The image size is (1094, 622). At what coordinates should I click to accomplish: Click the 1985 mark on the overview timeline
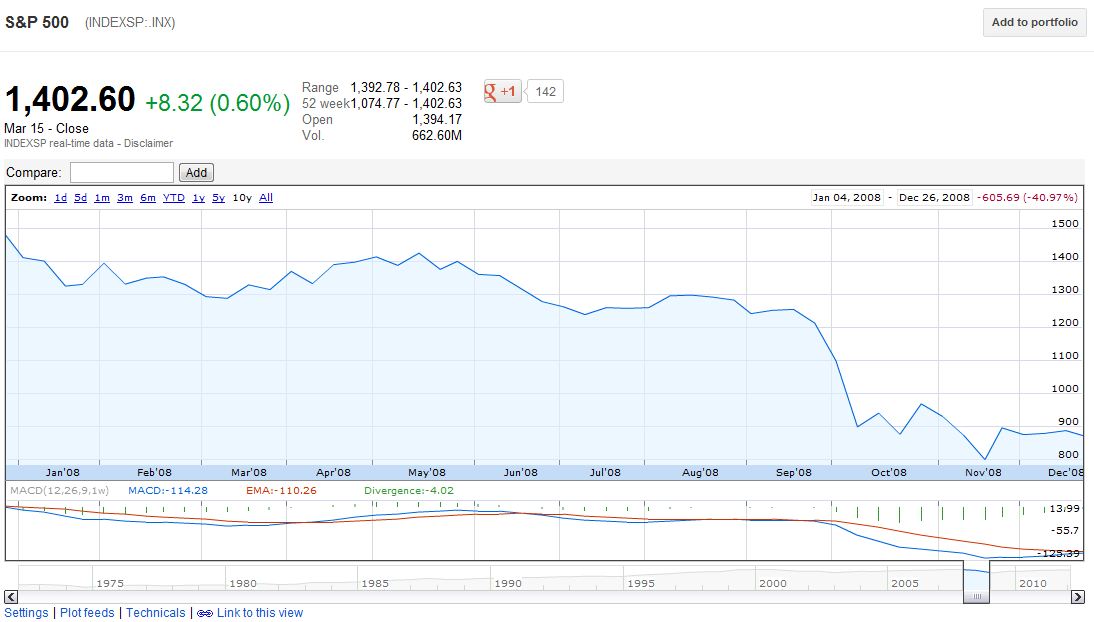(375, 584)
